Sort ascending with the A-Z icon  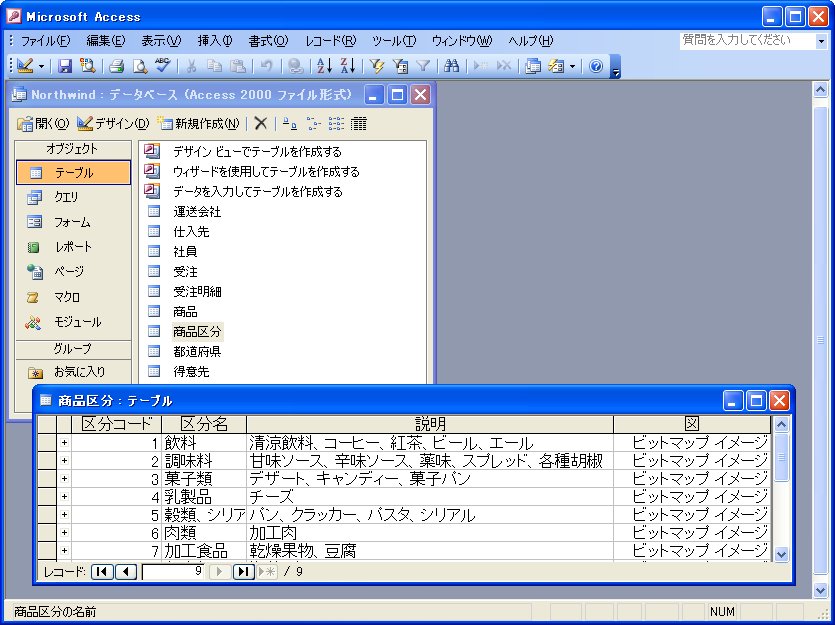tap(324, 66)
